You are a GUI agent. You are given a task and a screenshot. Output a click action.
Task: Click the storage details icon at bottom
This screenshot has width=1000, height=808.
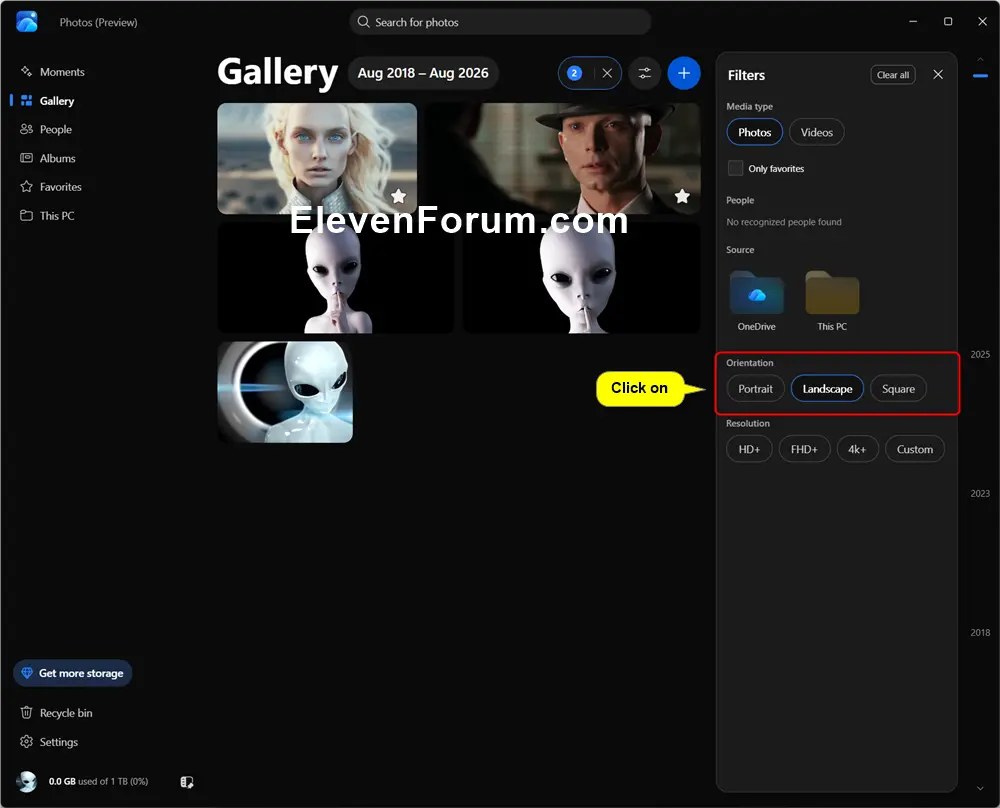187,782
